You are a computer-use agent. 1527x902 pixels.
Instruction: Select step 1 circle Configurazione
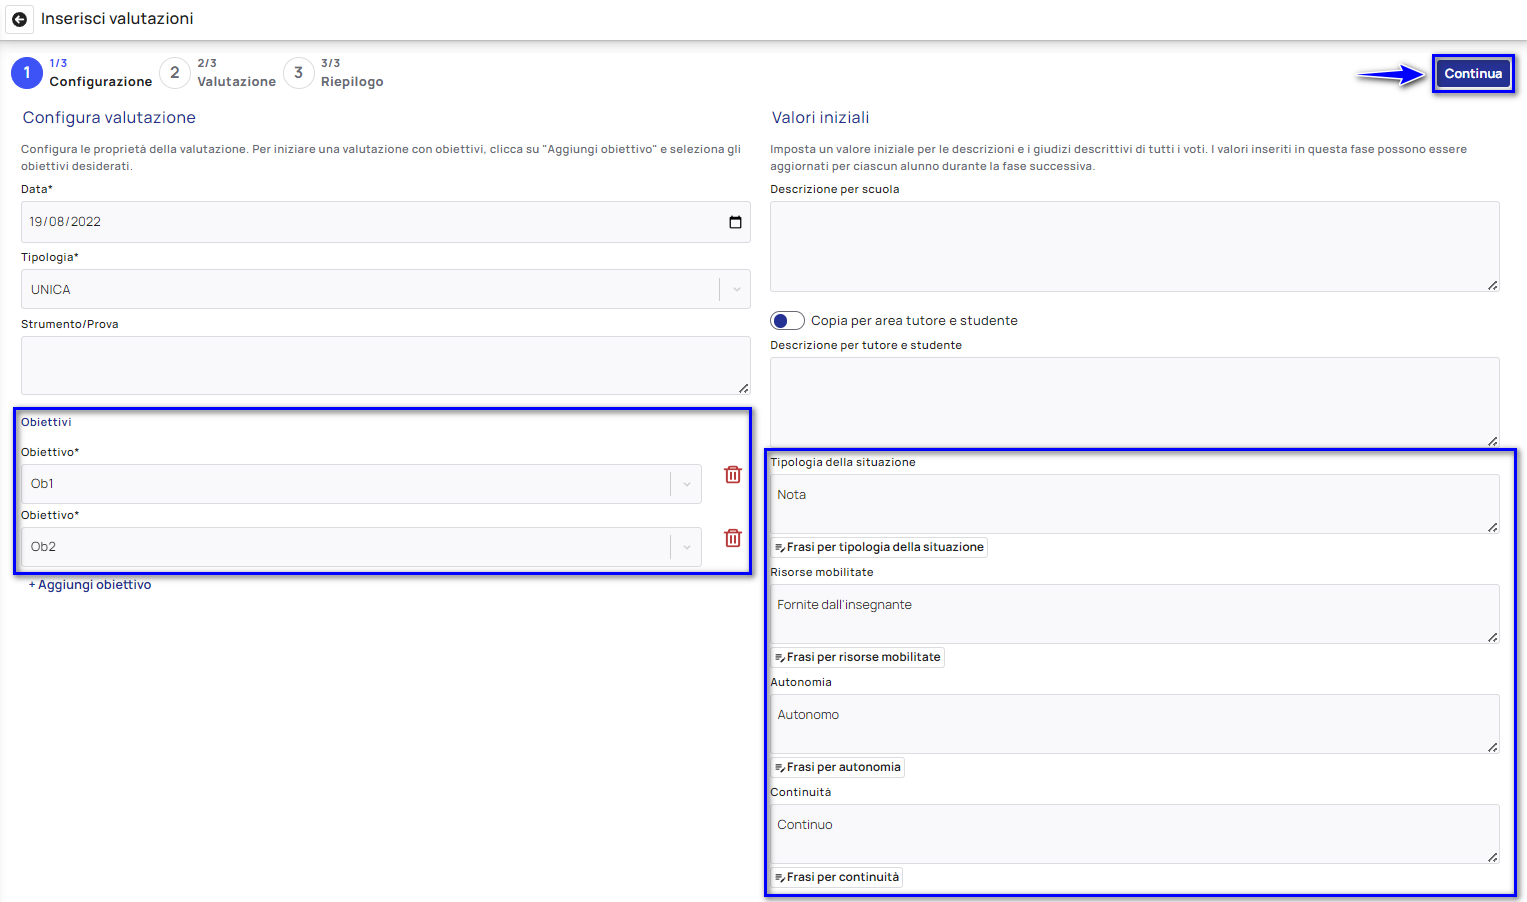click(27, 73)
